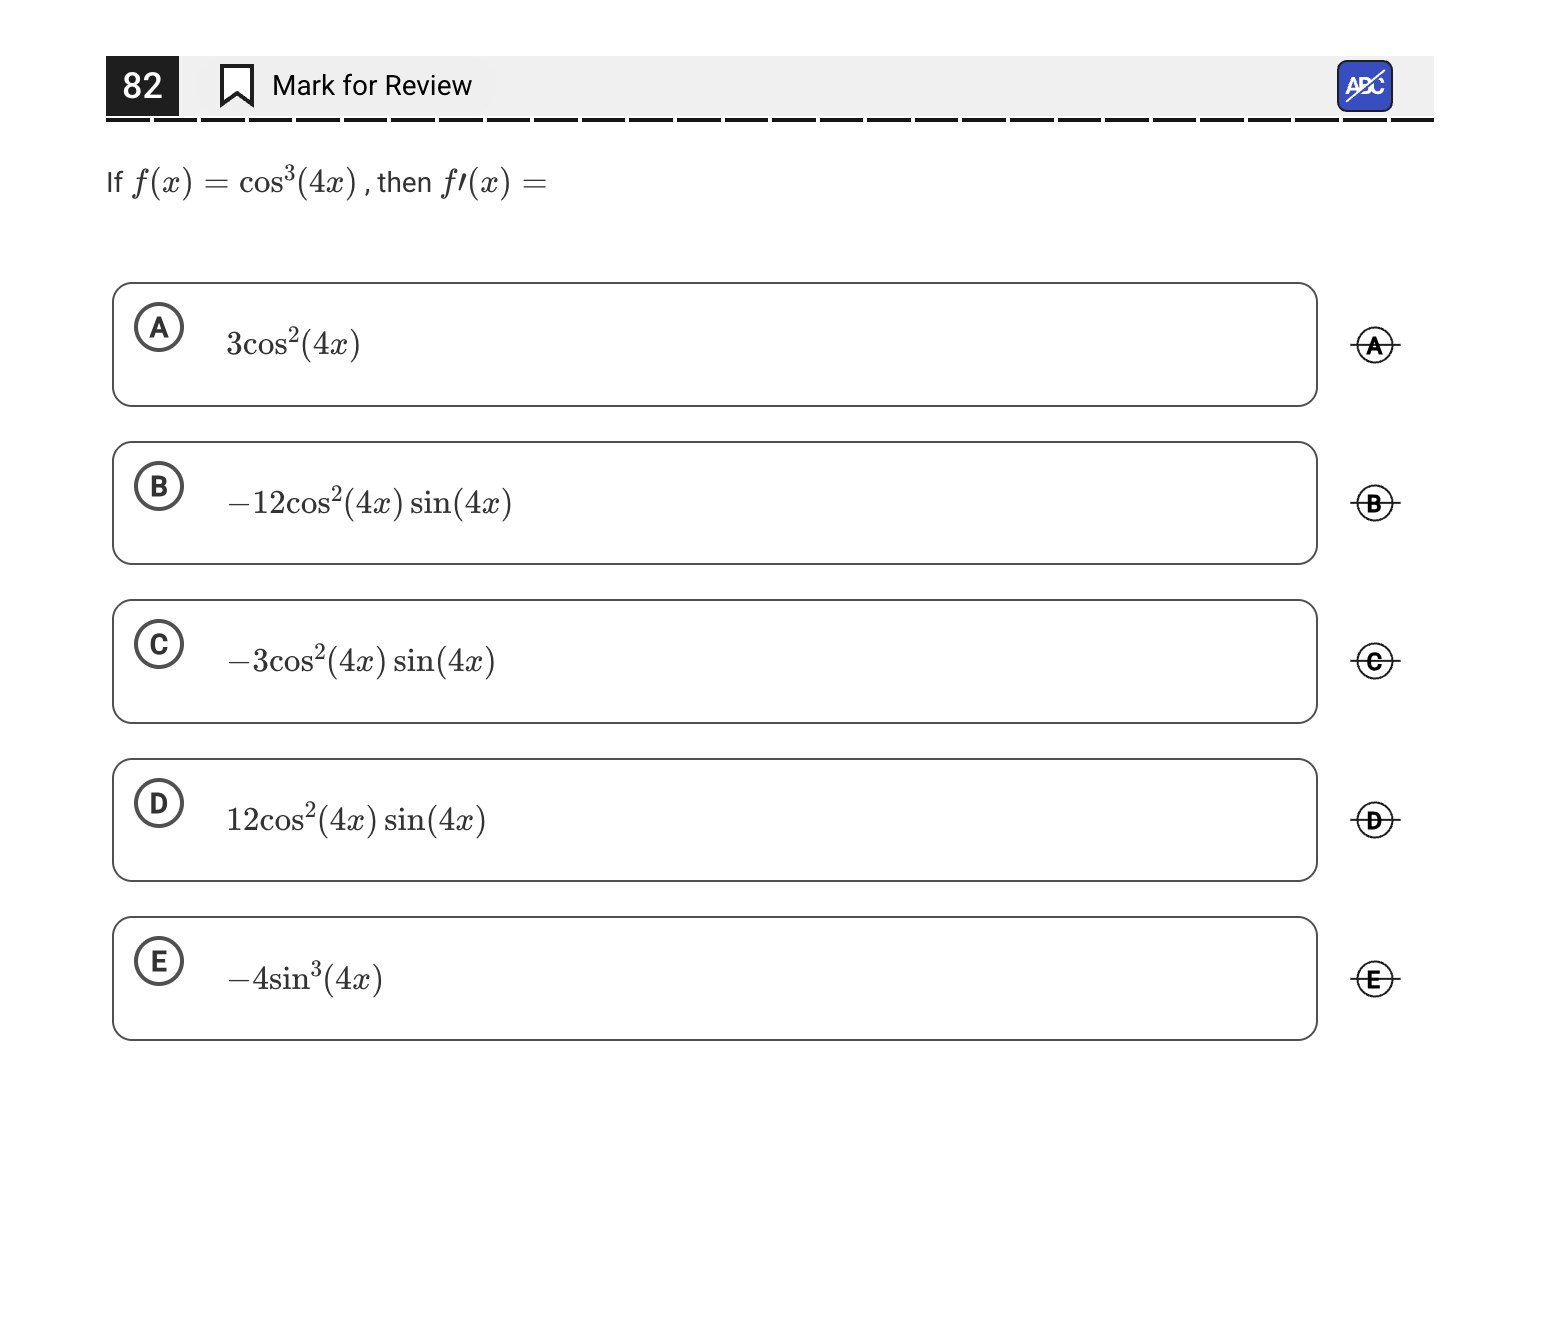
Task: Select the positive 12cos²(4x) sin(4x) answer
Action: [x=356, y=820]
